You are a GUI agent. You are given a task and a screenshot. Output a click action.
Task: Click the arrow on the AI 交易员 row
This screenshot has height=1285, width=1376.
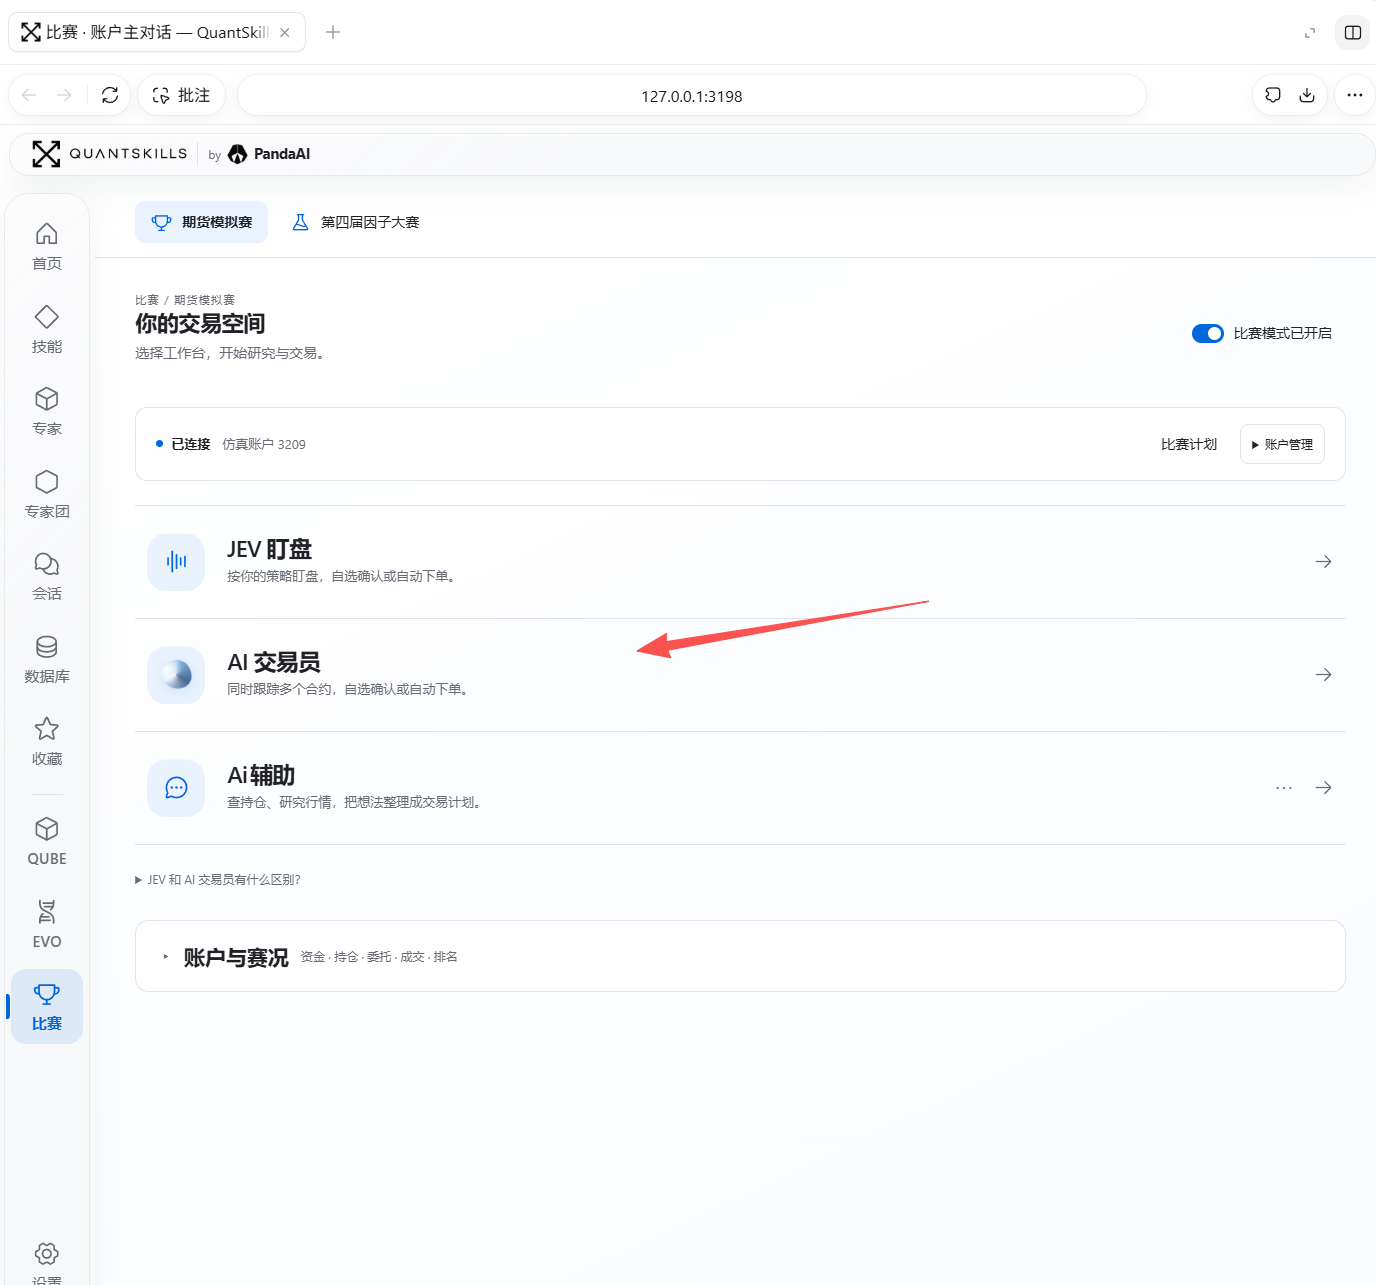coord(1323,675)
